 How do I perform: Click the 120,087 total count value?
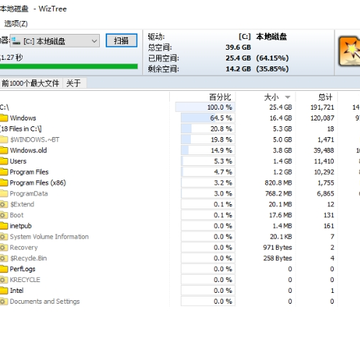click(x=322, y=118)
